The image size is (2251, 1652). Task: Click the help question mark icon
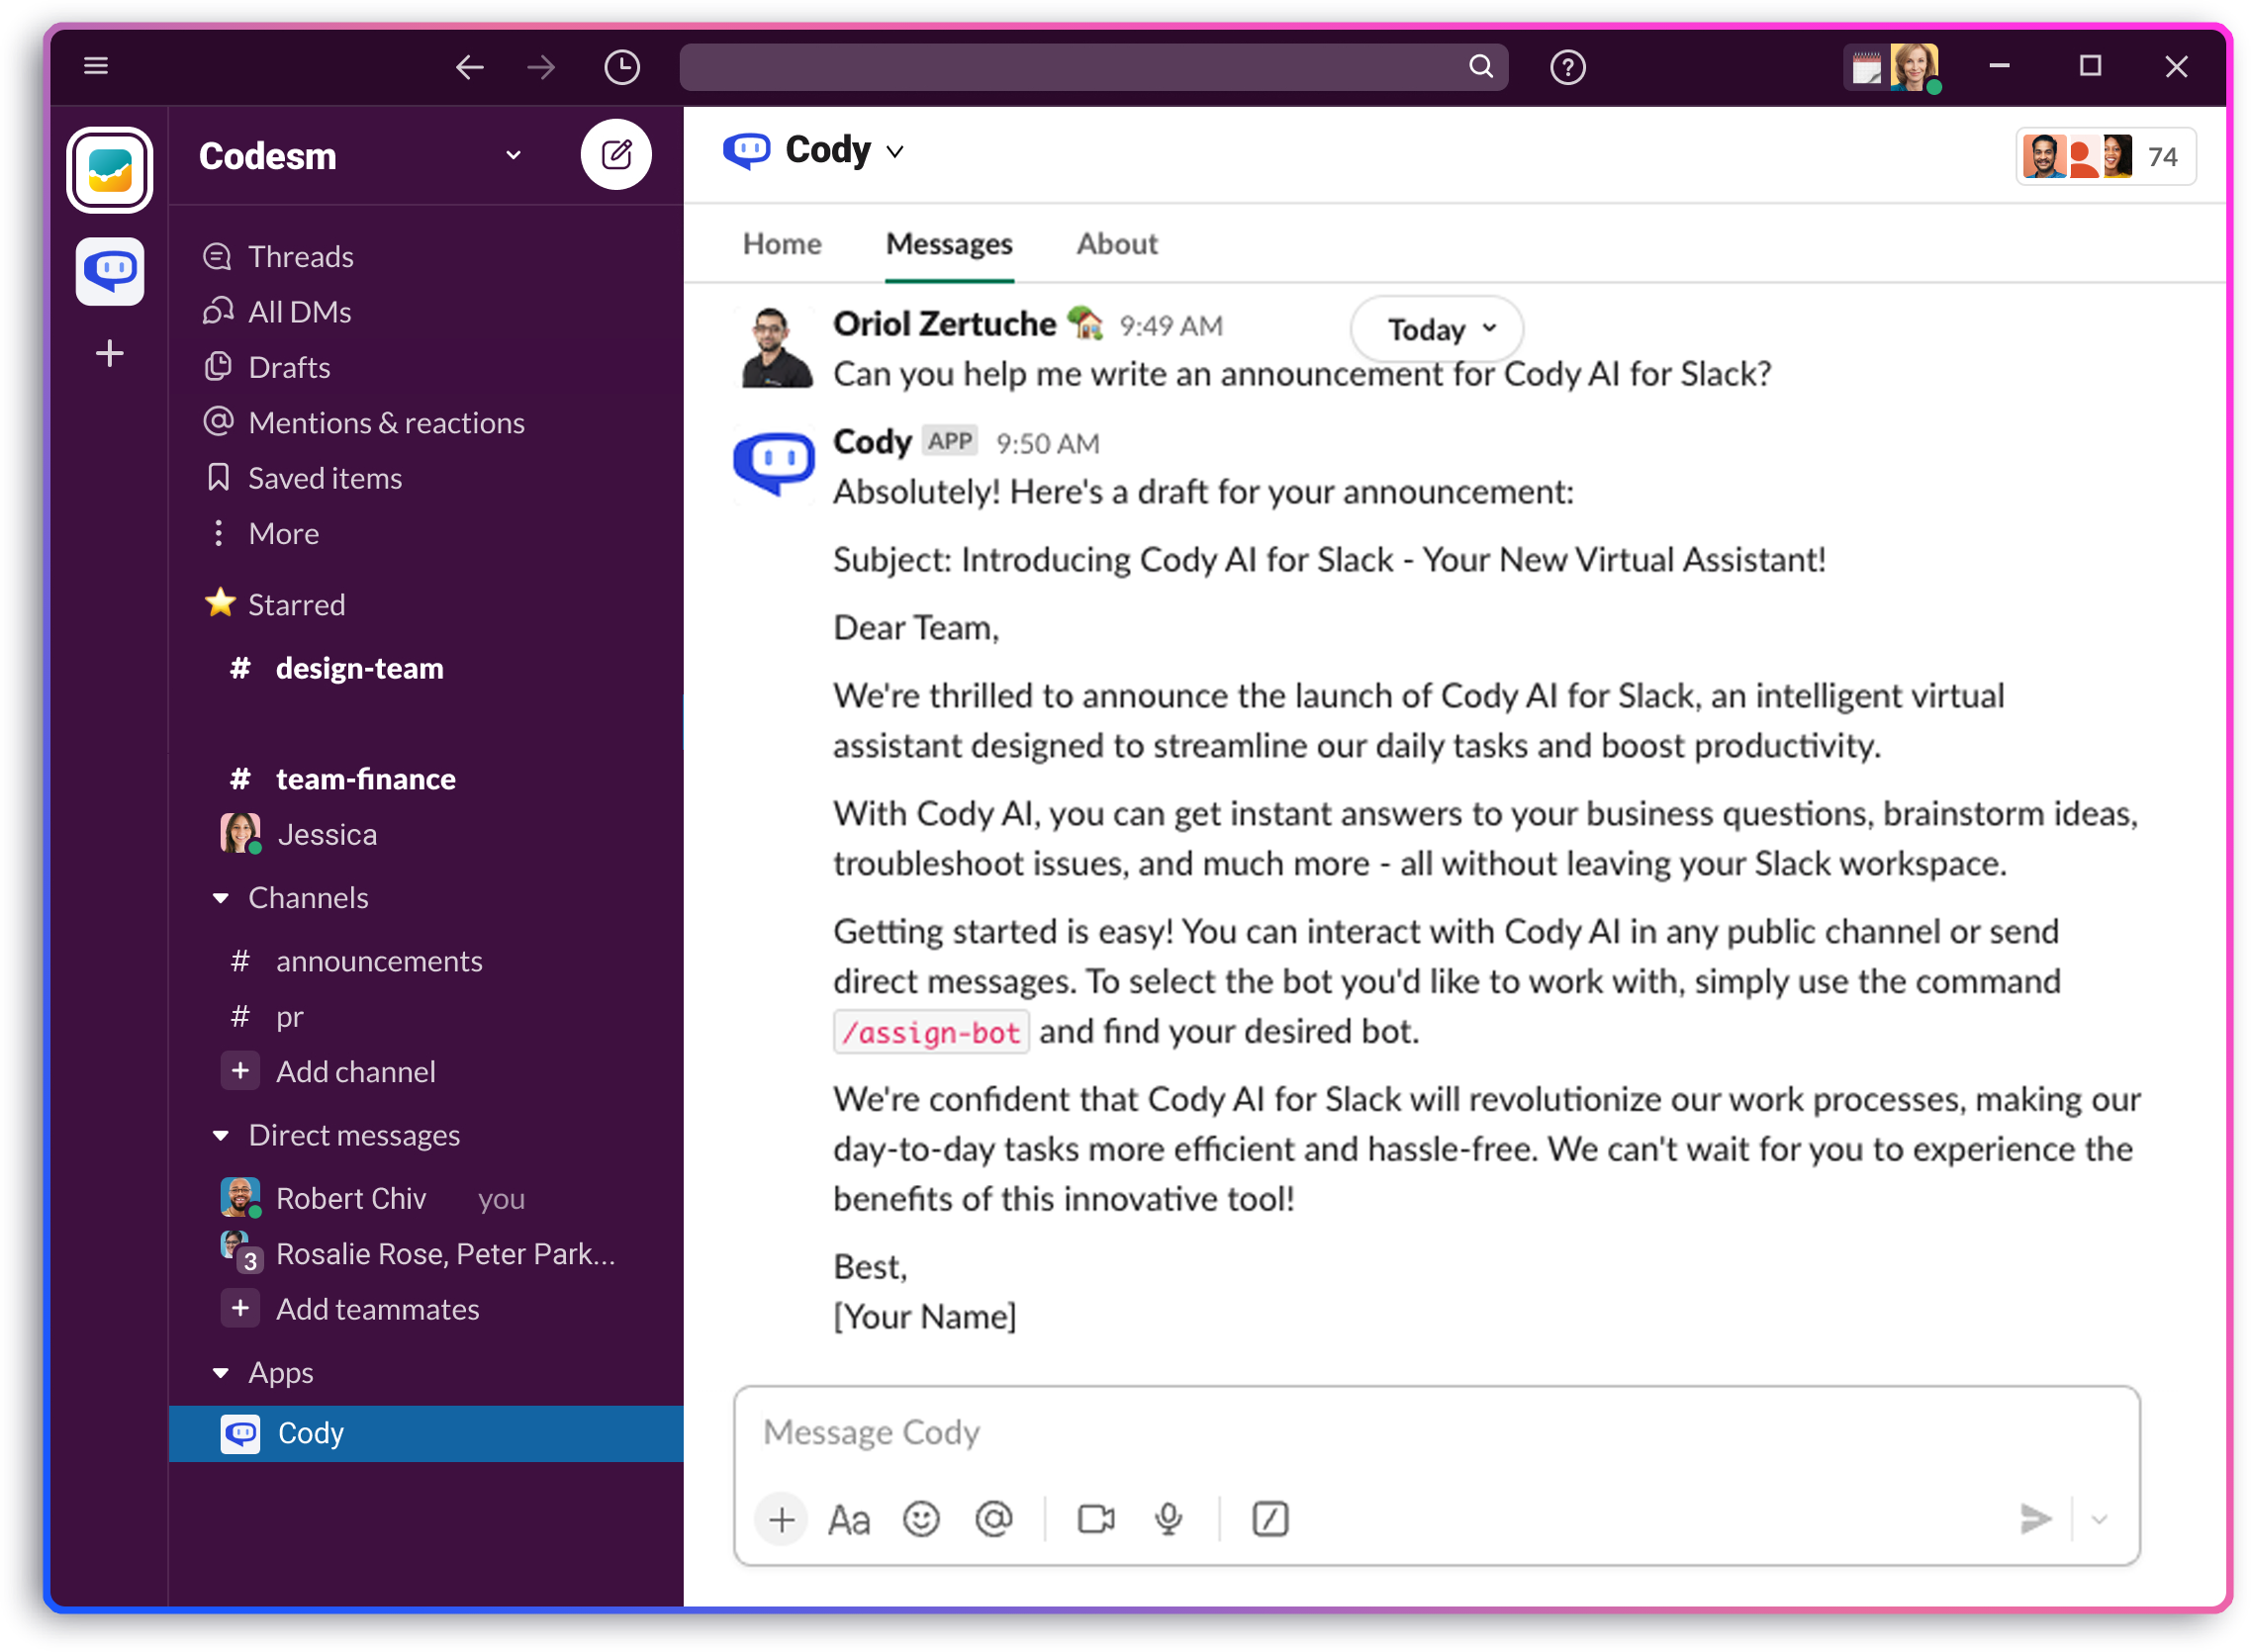(x=1567, y=67)
